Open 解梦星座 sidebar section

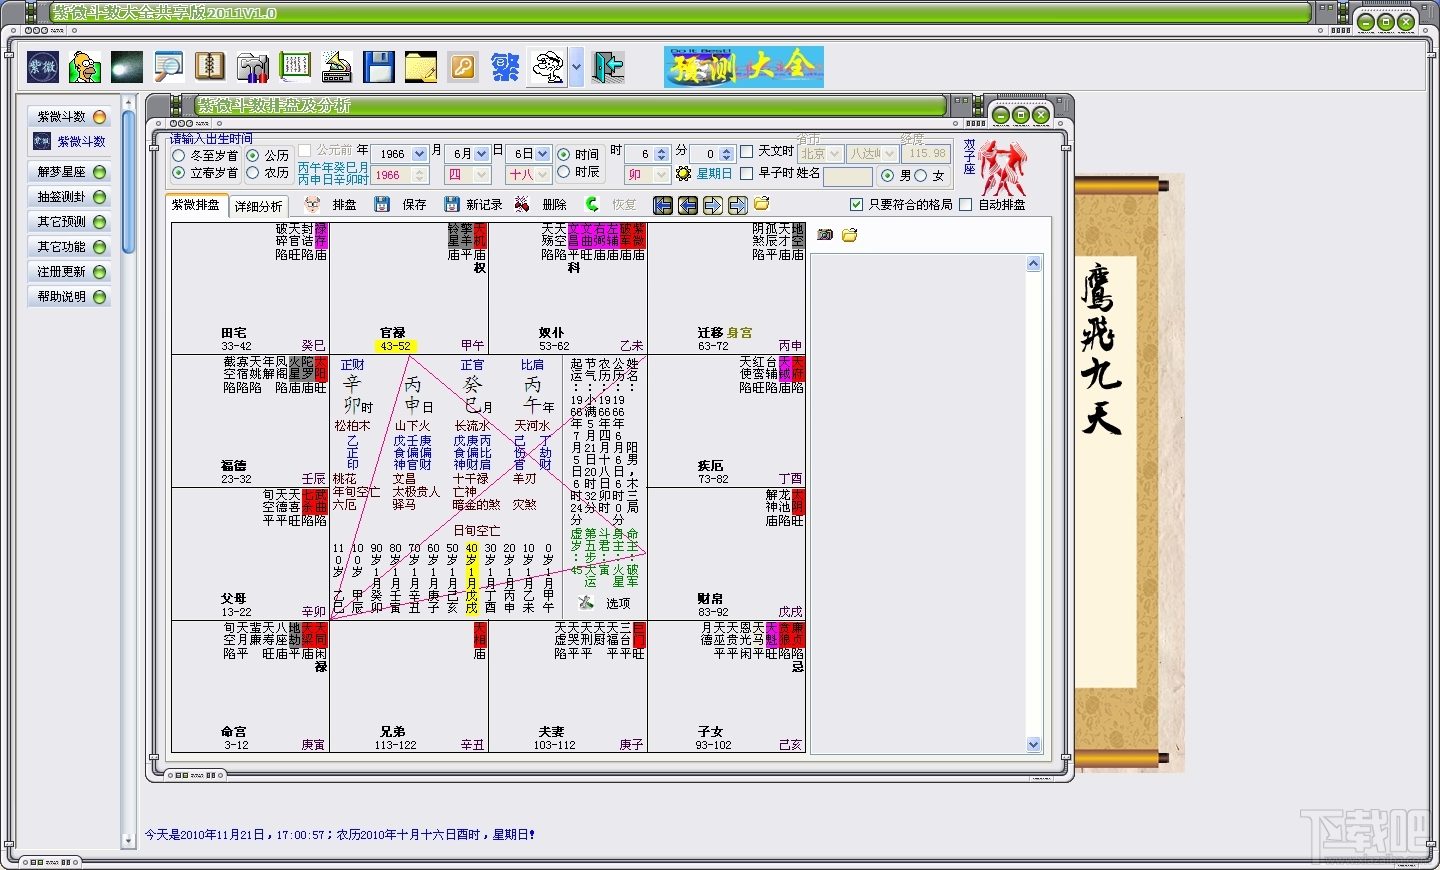pyautogui.click(x=69, y=172)
